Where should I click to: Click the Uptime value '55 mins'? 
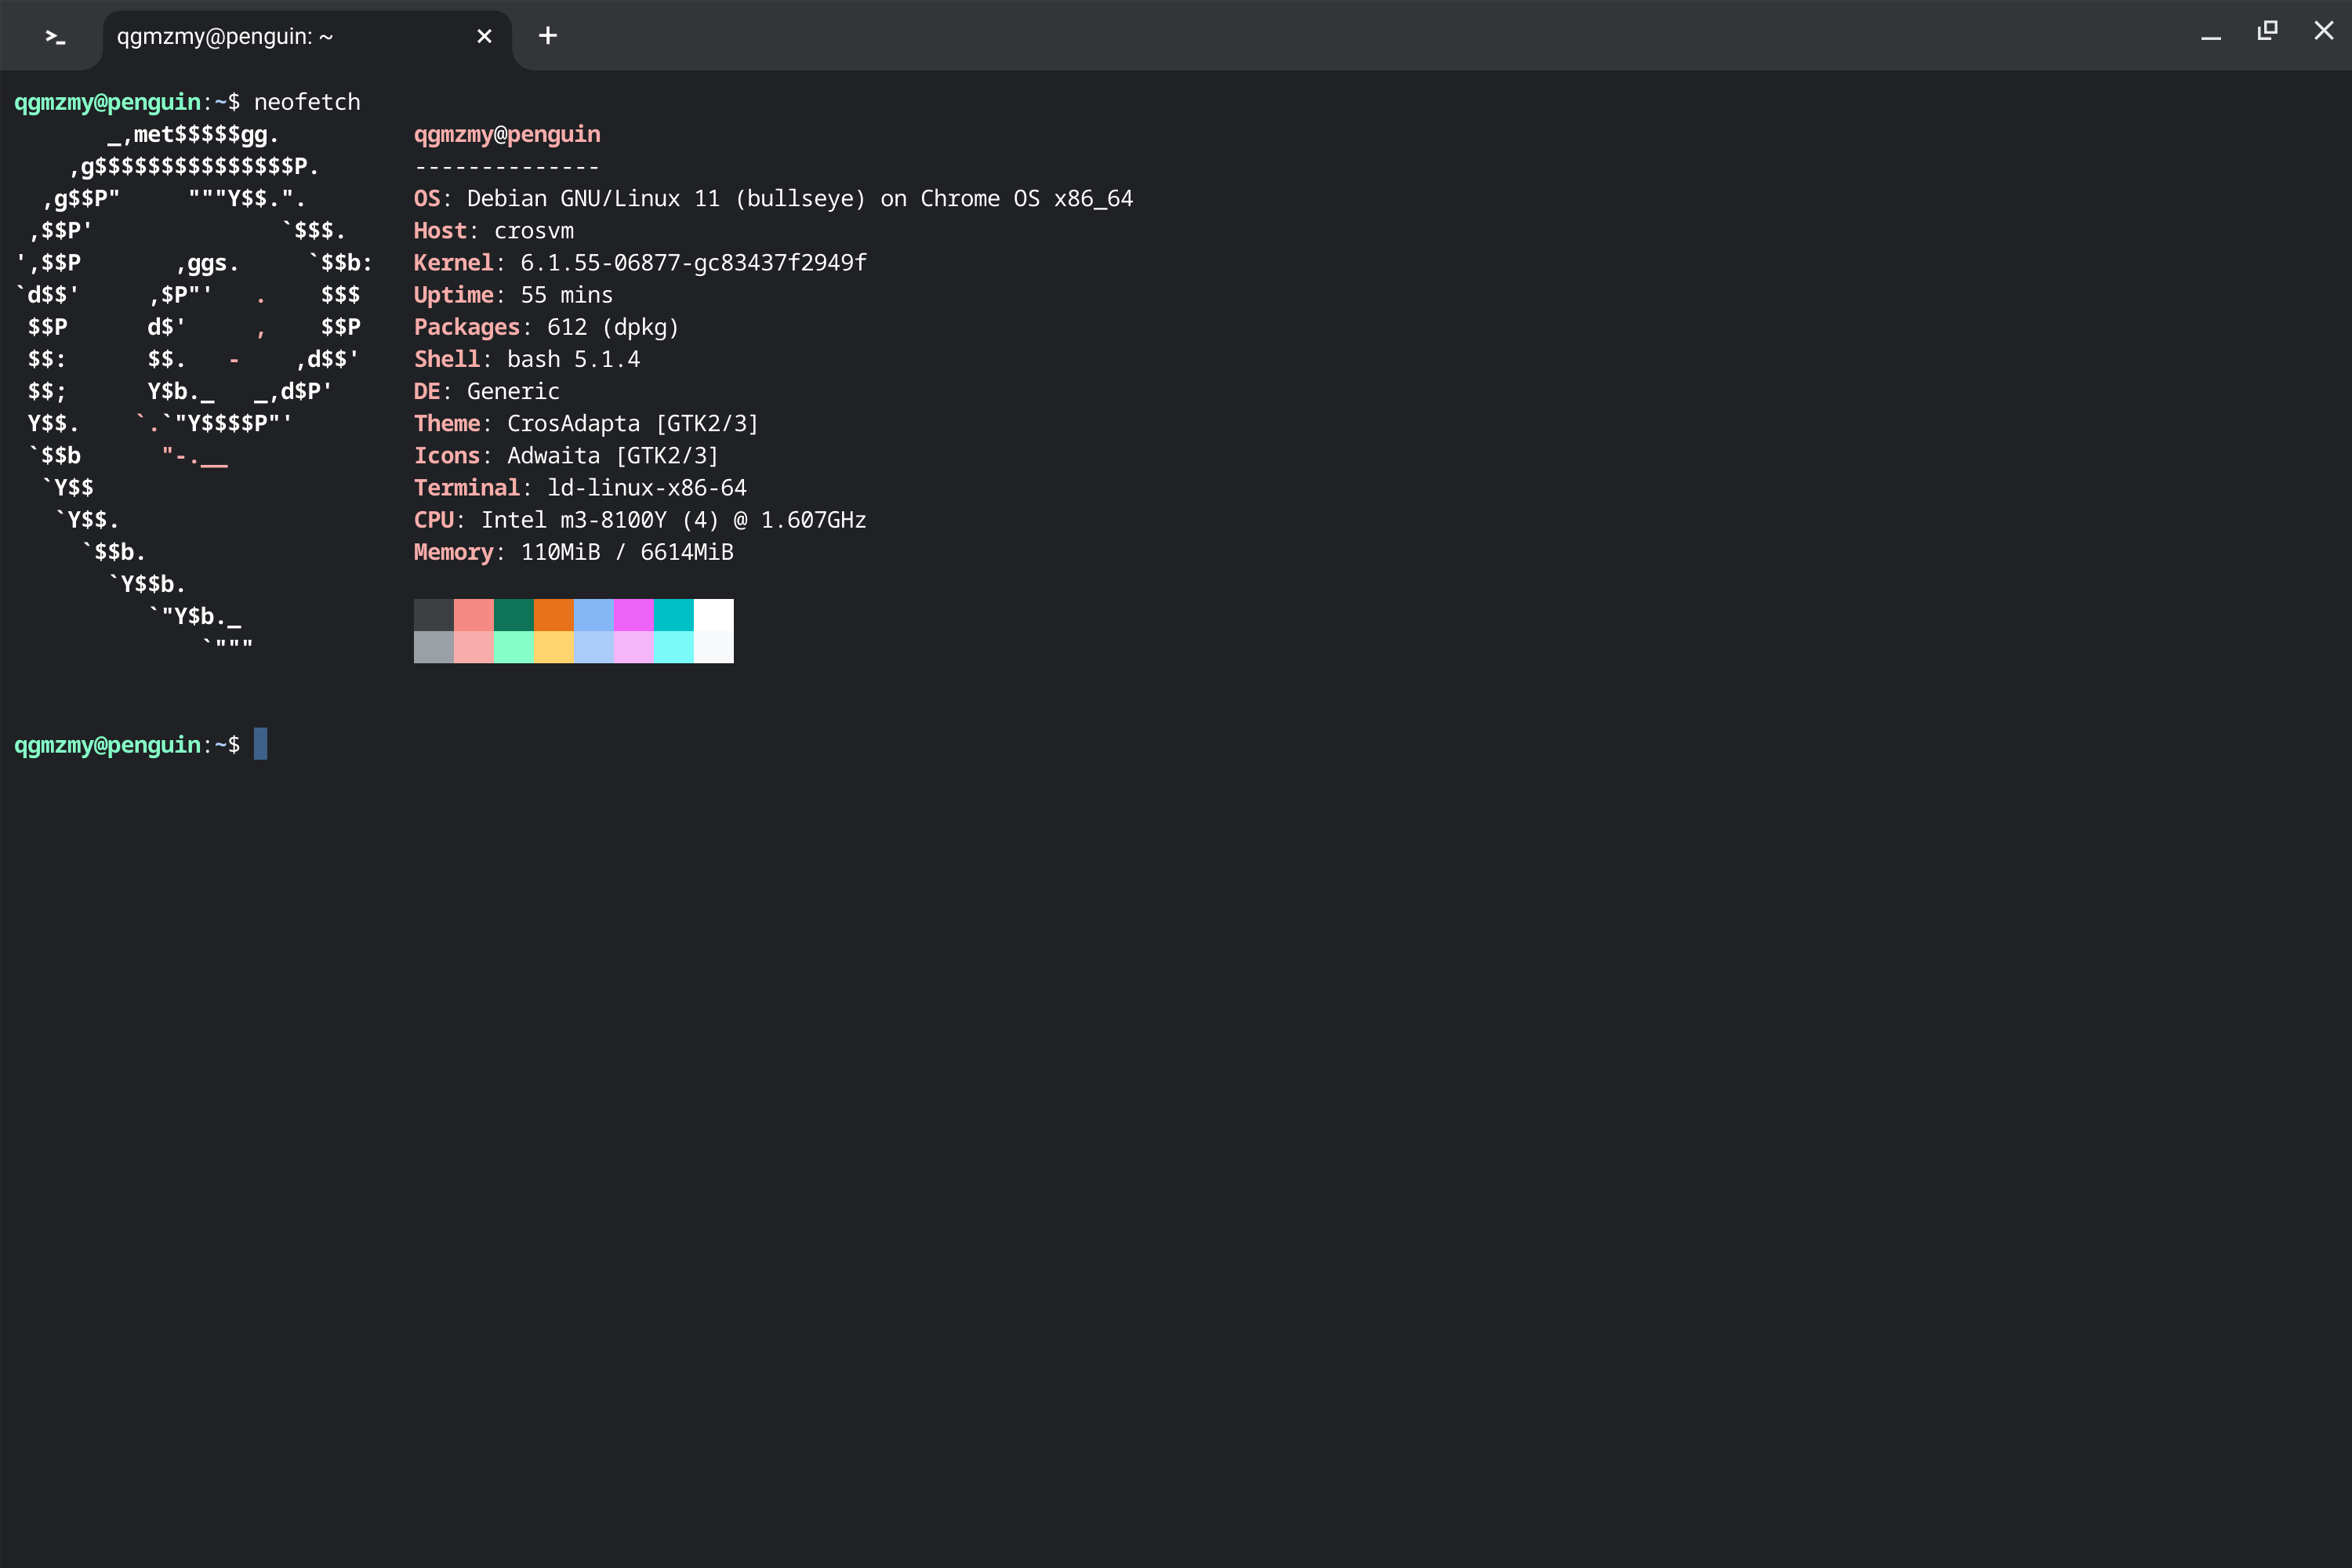(x=567, y=295)
